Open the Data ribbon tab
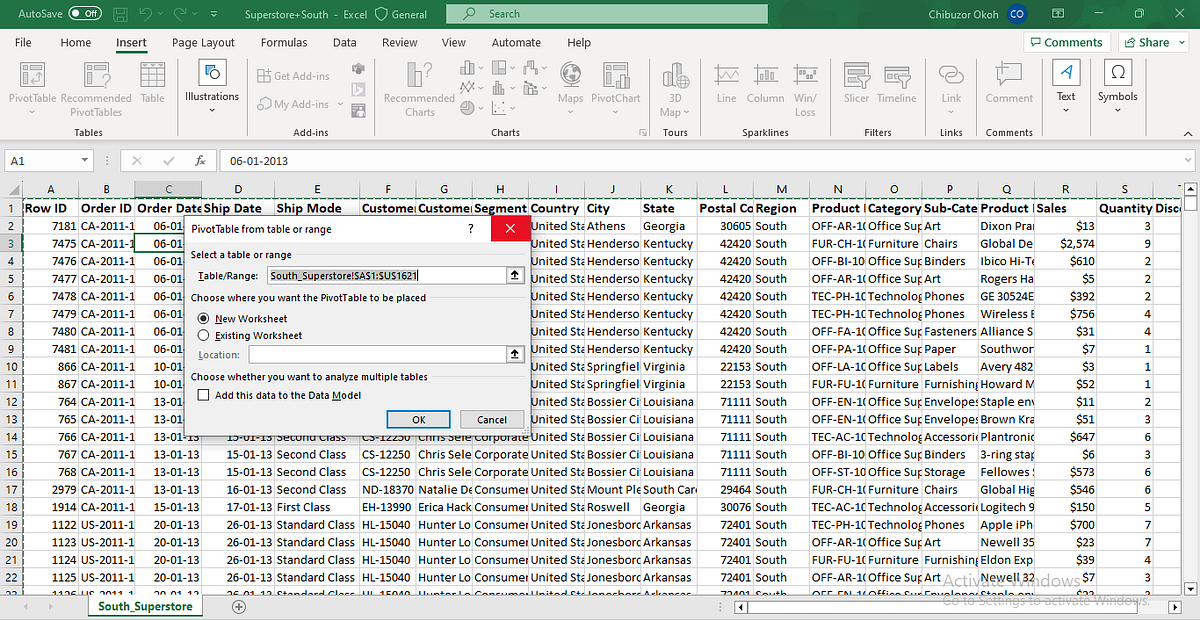This screenshot has height=620, width=1200. coord(344,42)
